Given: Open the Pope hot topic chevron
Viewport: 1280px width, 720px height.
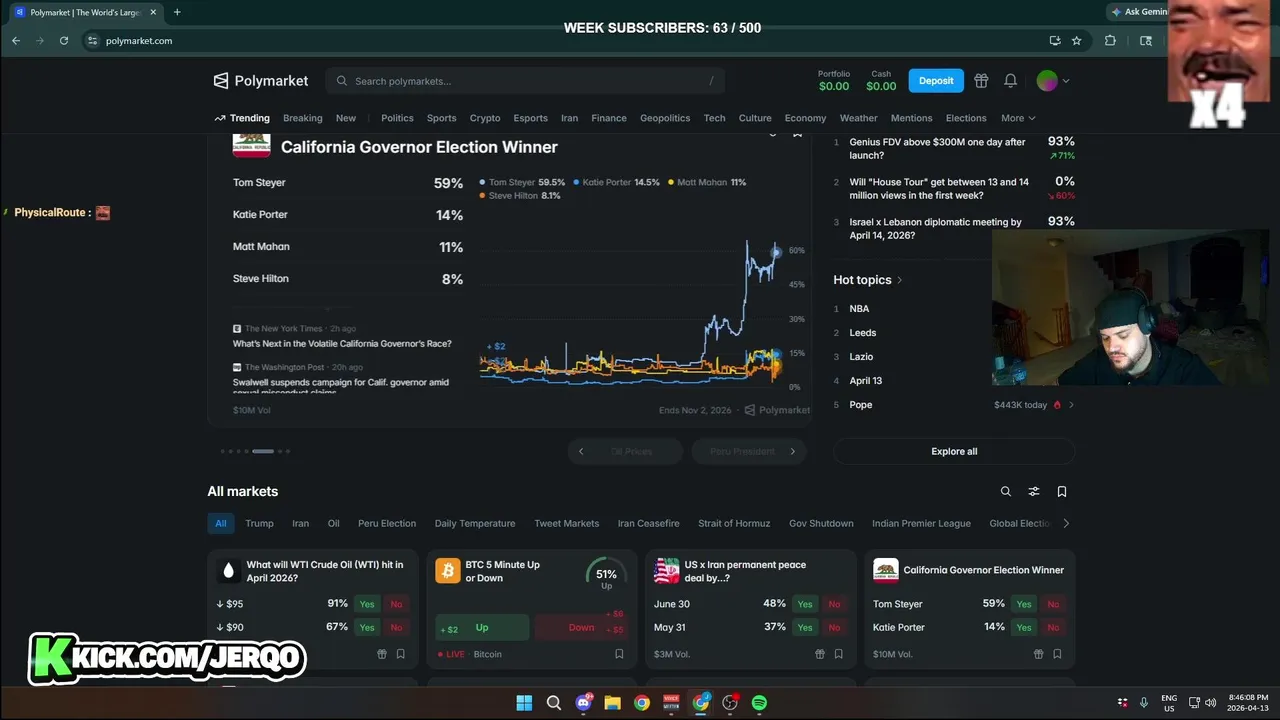Looking at the screenshot, I should click(x=1071, y=405).
